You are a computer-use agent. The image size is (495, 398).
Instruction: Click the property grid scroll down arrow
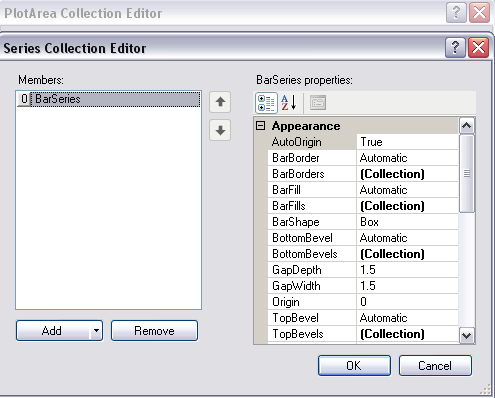pyautogui.click(x=467, y=335)
